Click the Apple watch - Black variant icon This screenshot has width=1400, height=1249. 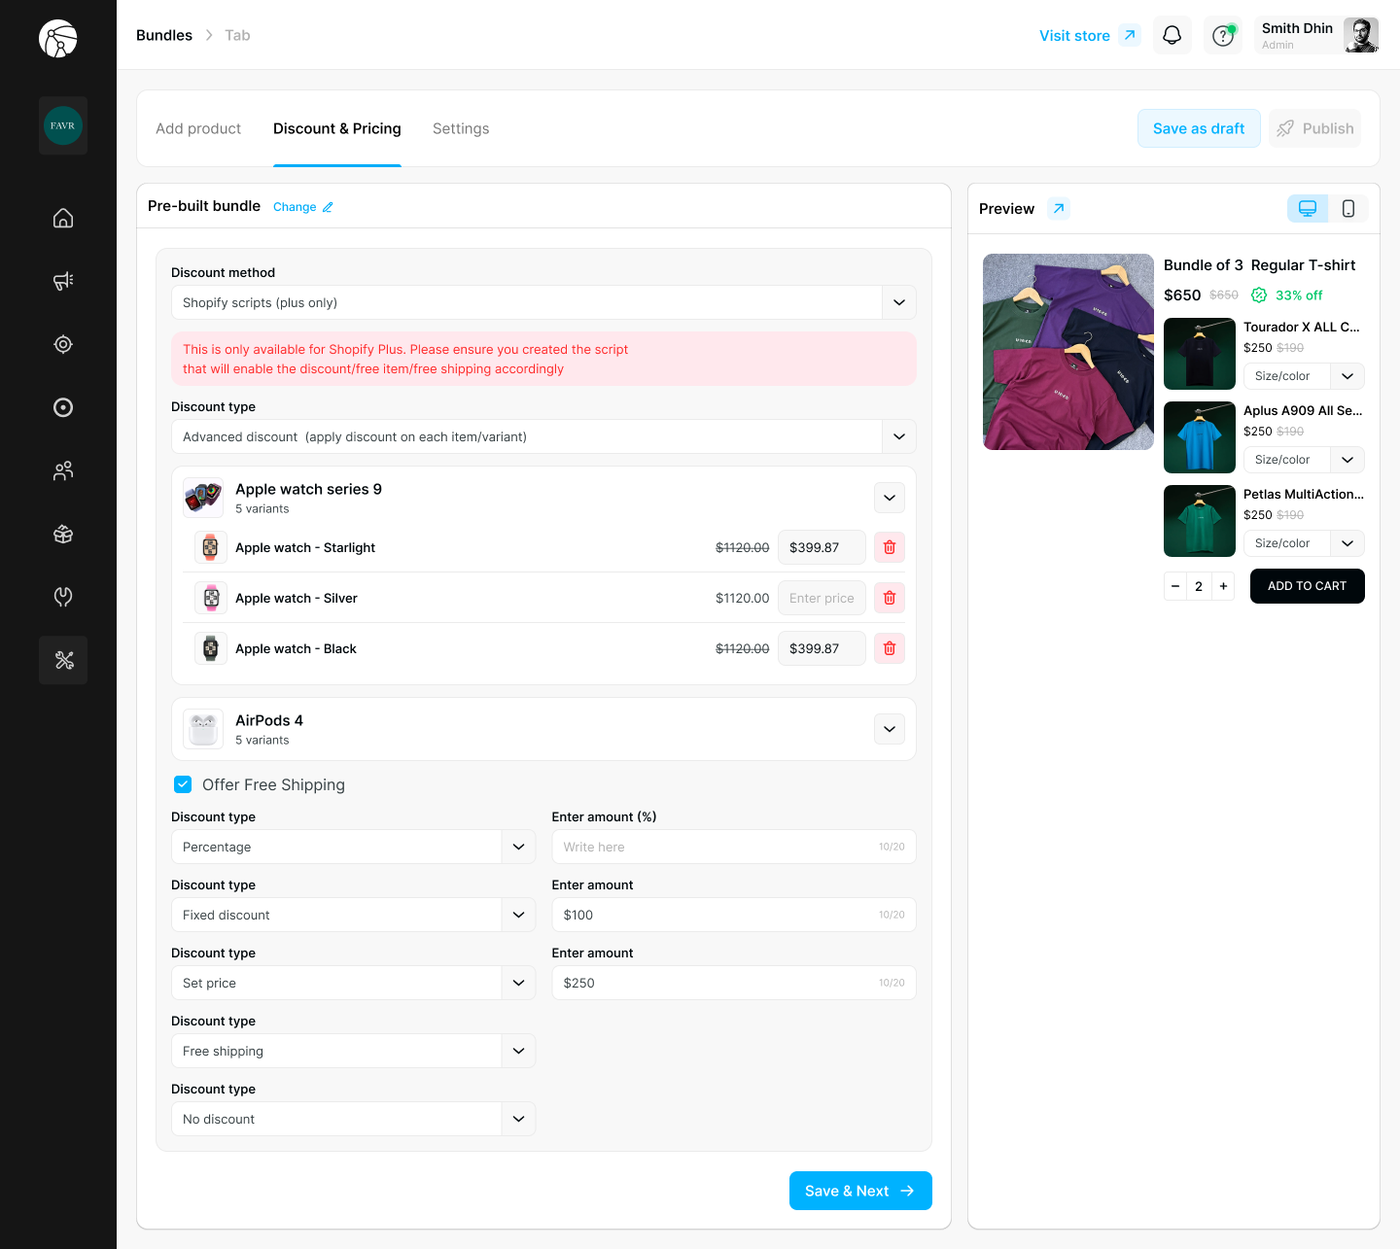point(210,649)
